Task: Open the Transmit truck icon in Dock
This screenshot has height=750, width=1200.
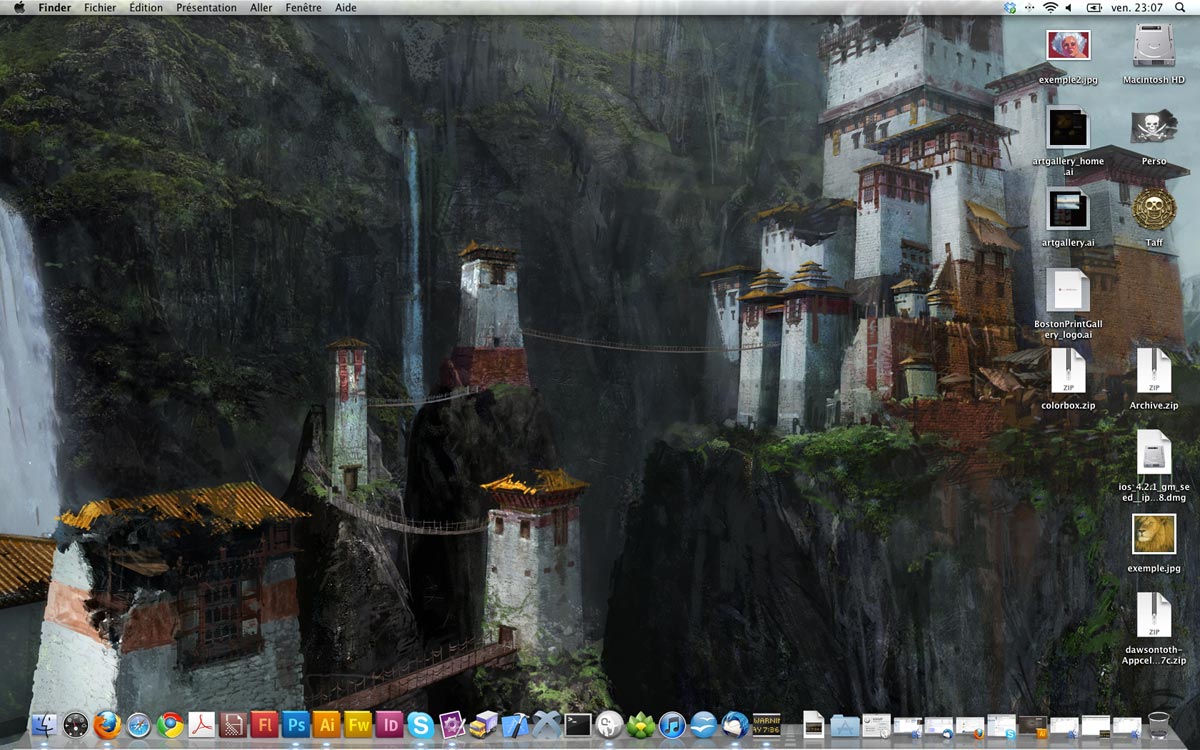Action: 483,725
